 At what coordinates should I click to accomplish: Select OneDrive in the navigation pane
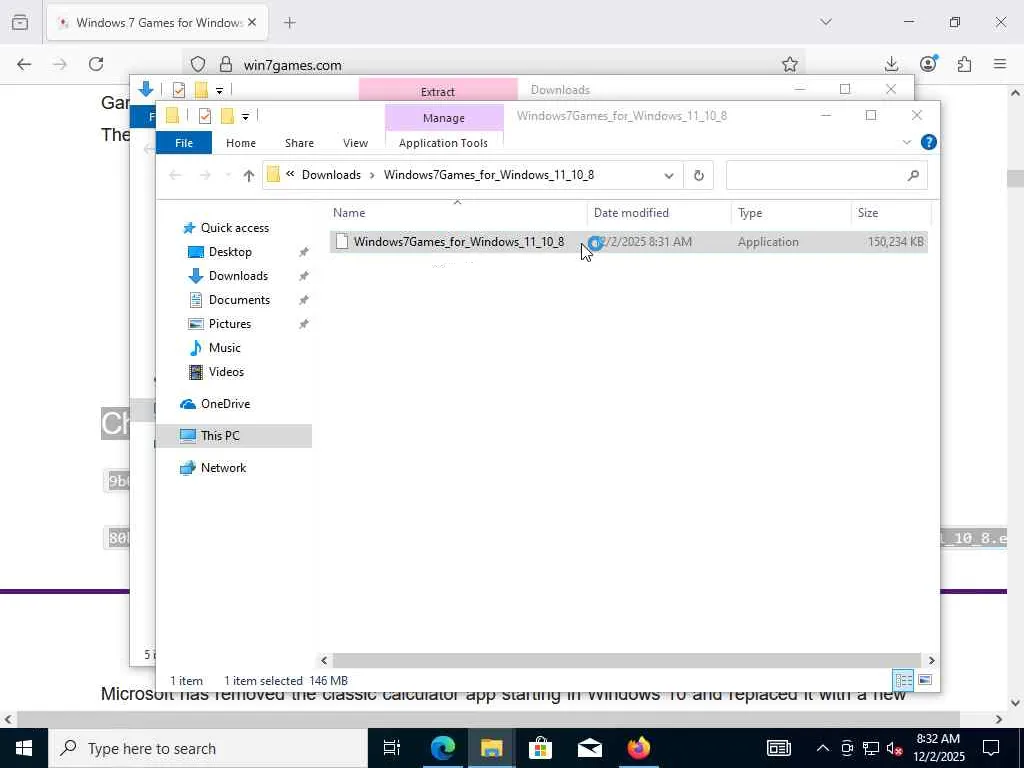225,404
